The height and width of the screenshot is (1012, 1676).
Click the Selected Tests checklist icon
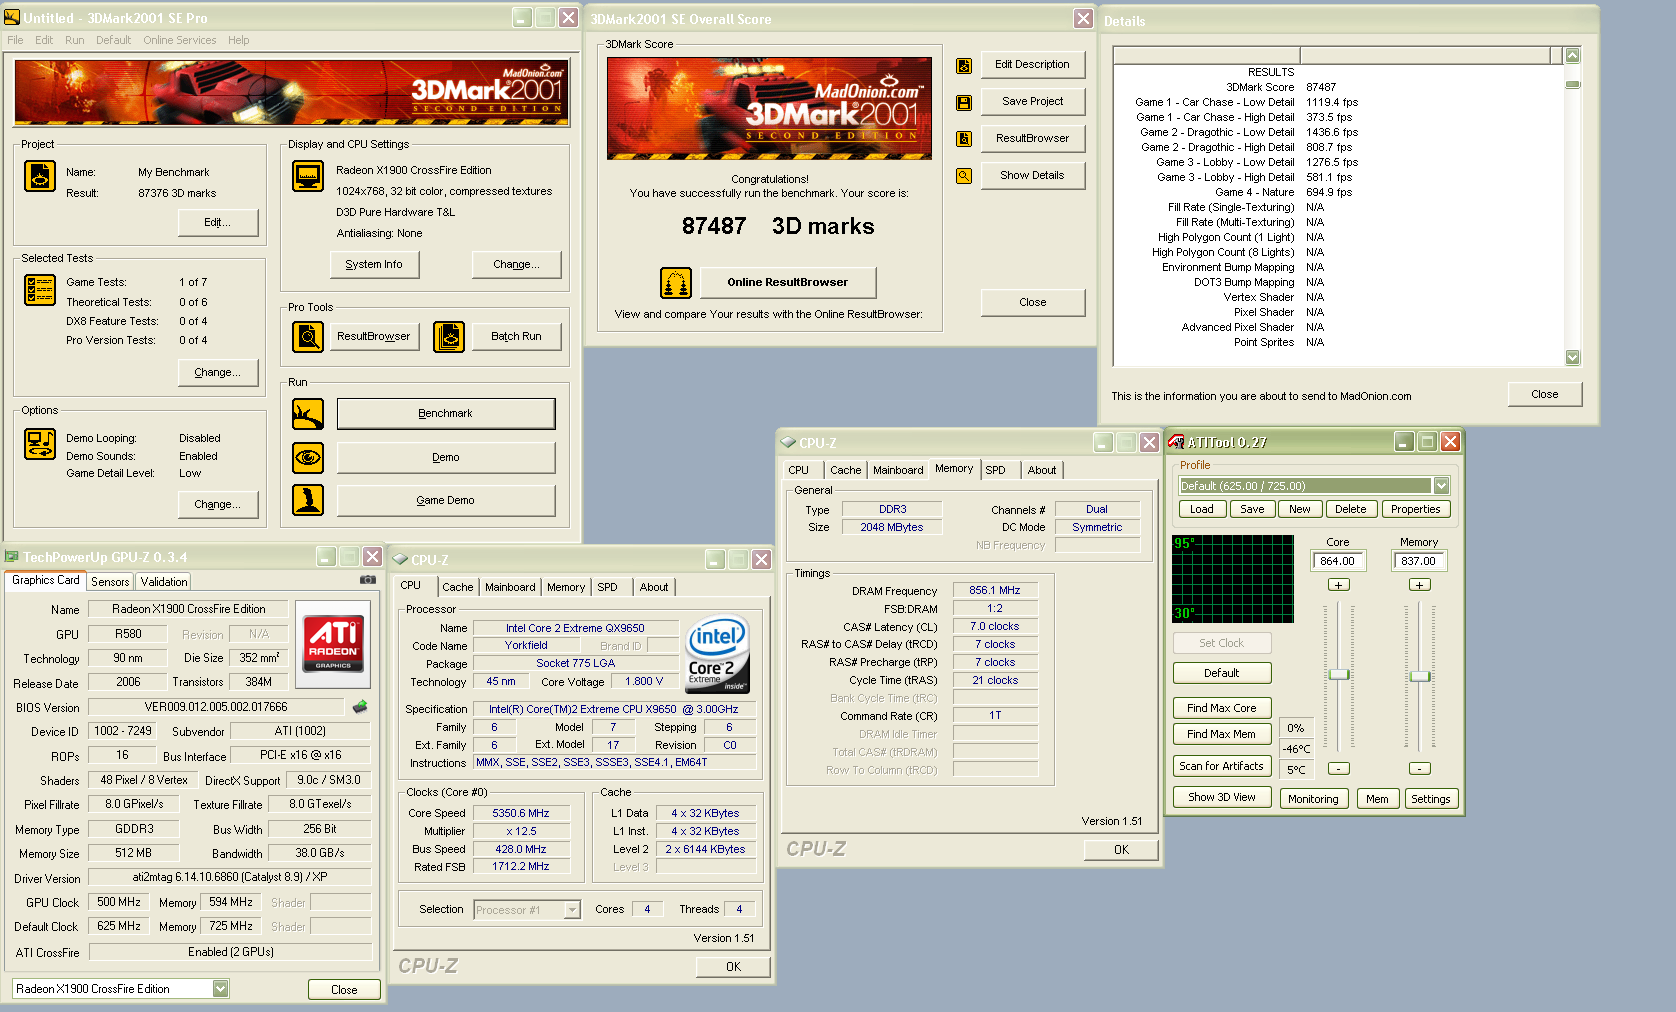point(40,290)
